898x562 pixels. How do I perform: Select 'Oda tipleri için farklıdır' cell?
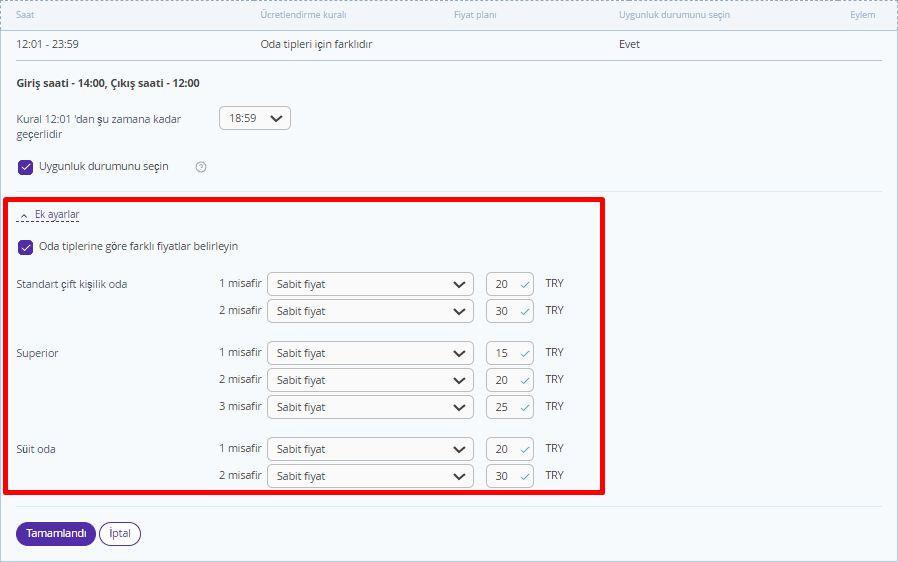pyautogui.click(x=316, y=44)
